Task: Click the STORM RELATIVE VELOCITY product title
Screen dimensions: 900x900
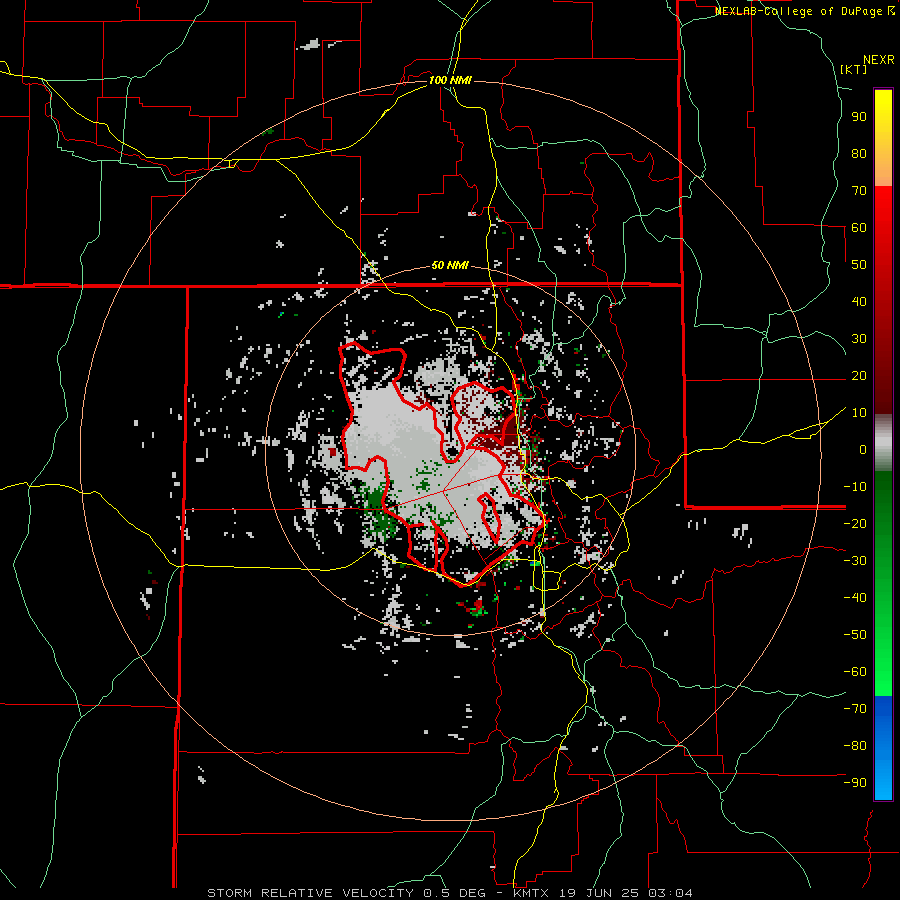Action: 310,893
